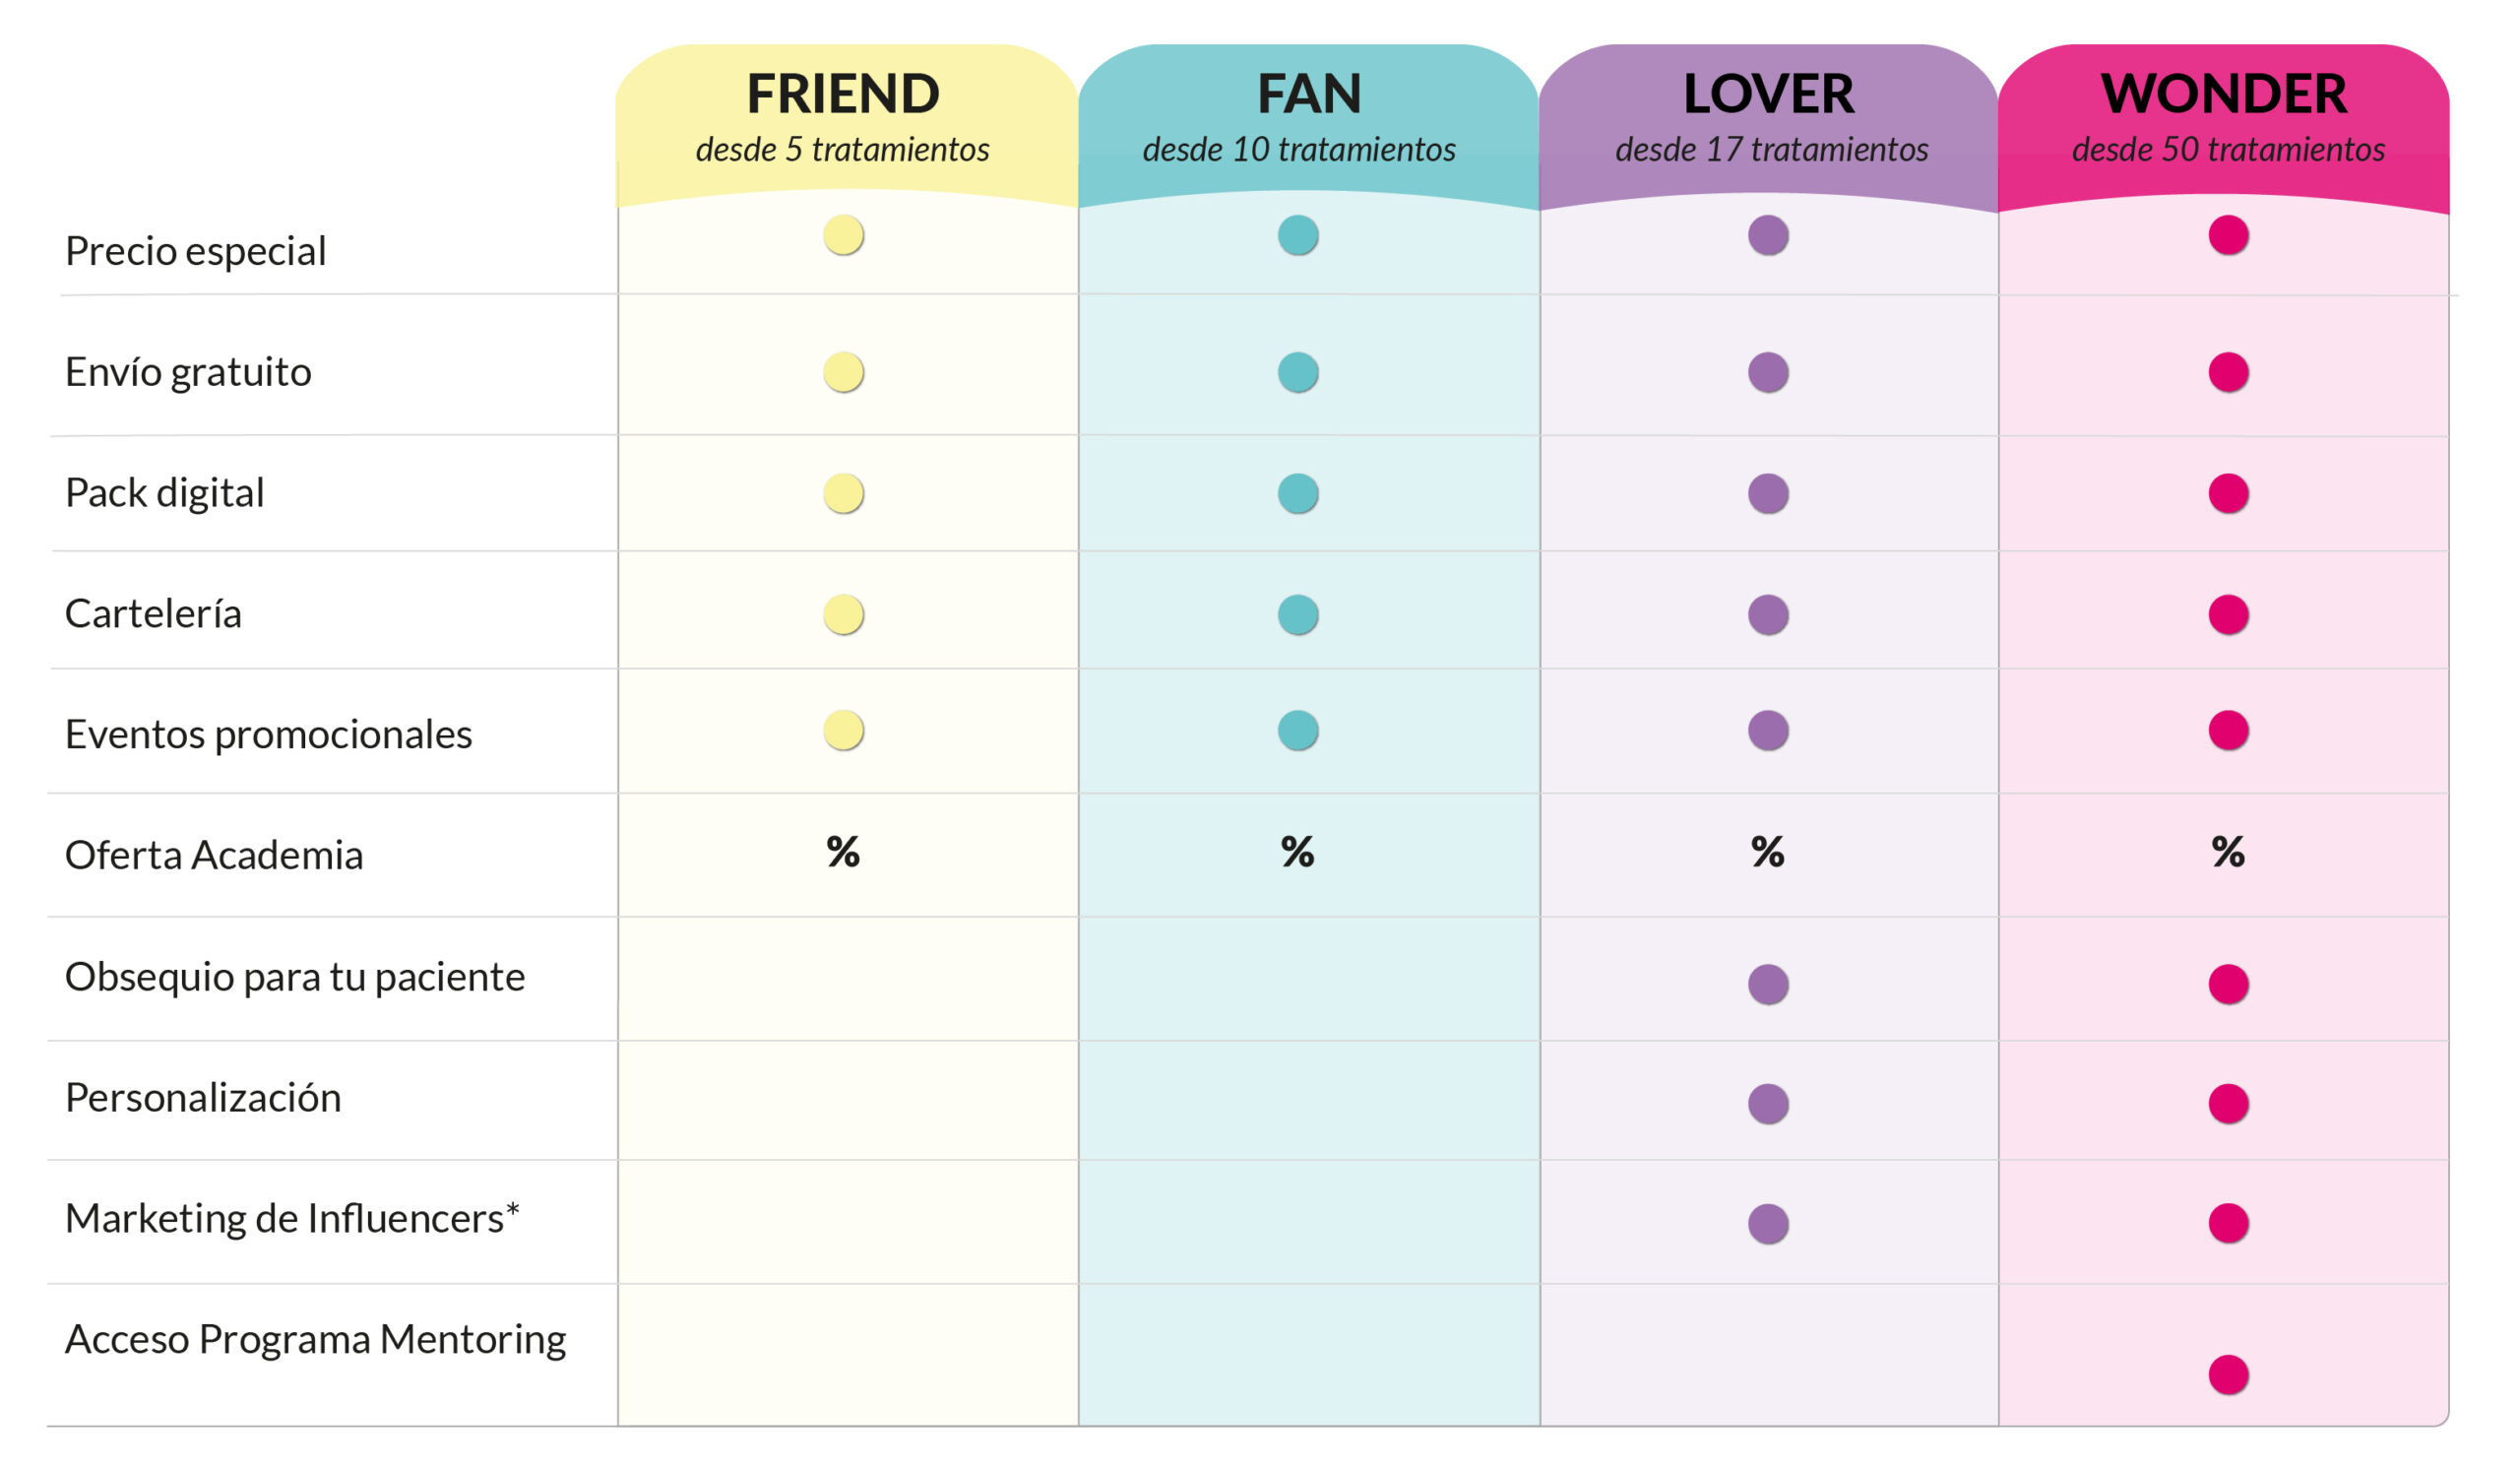Click the percent symbol under FAN

[x=1298, y=852]
